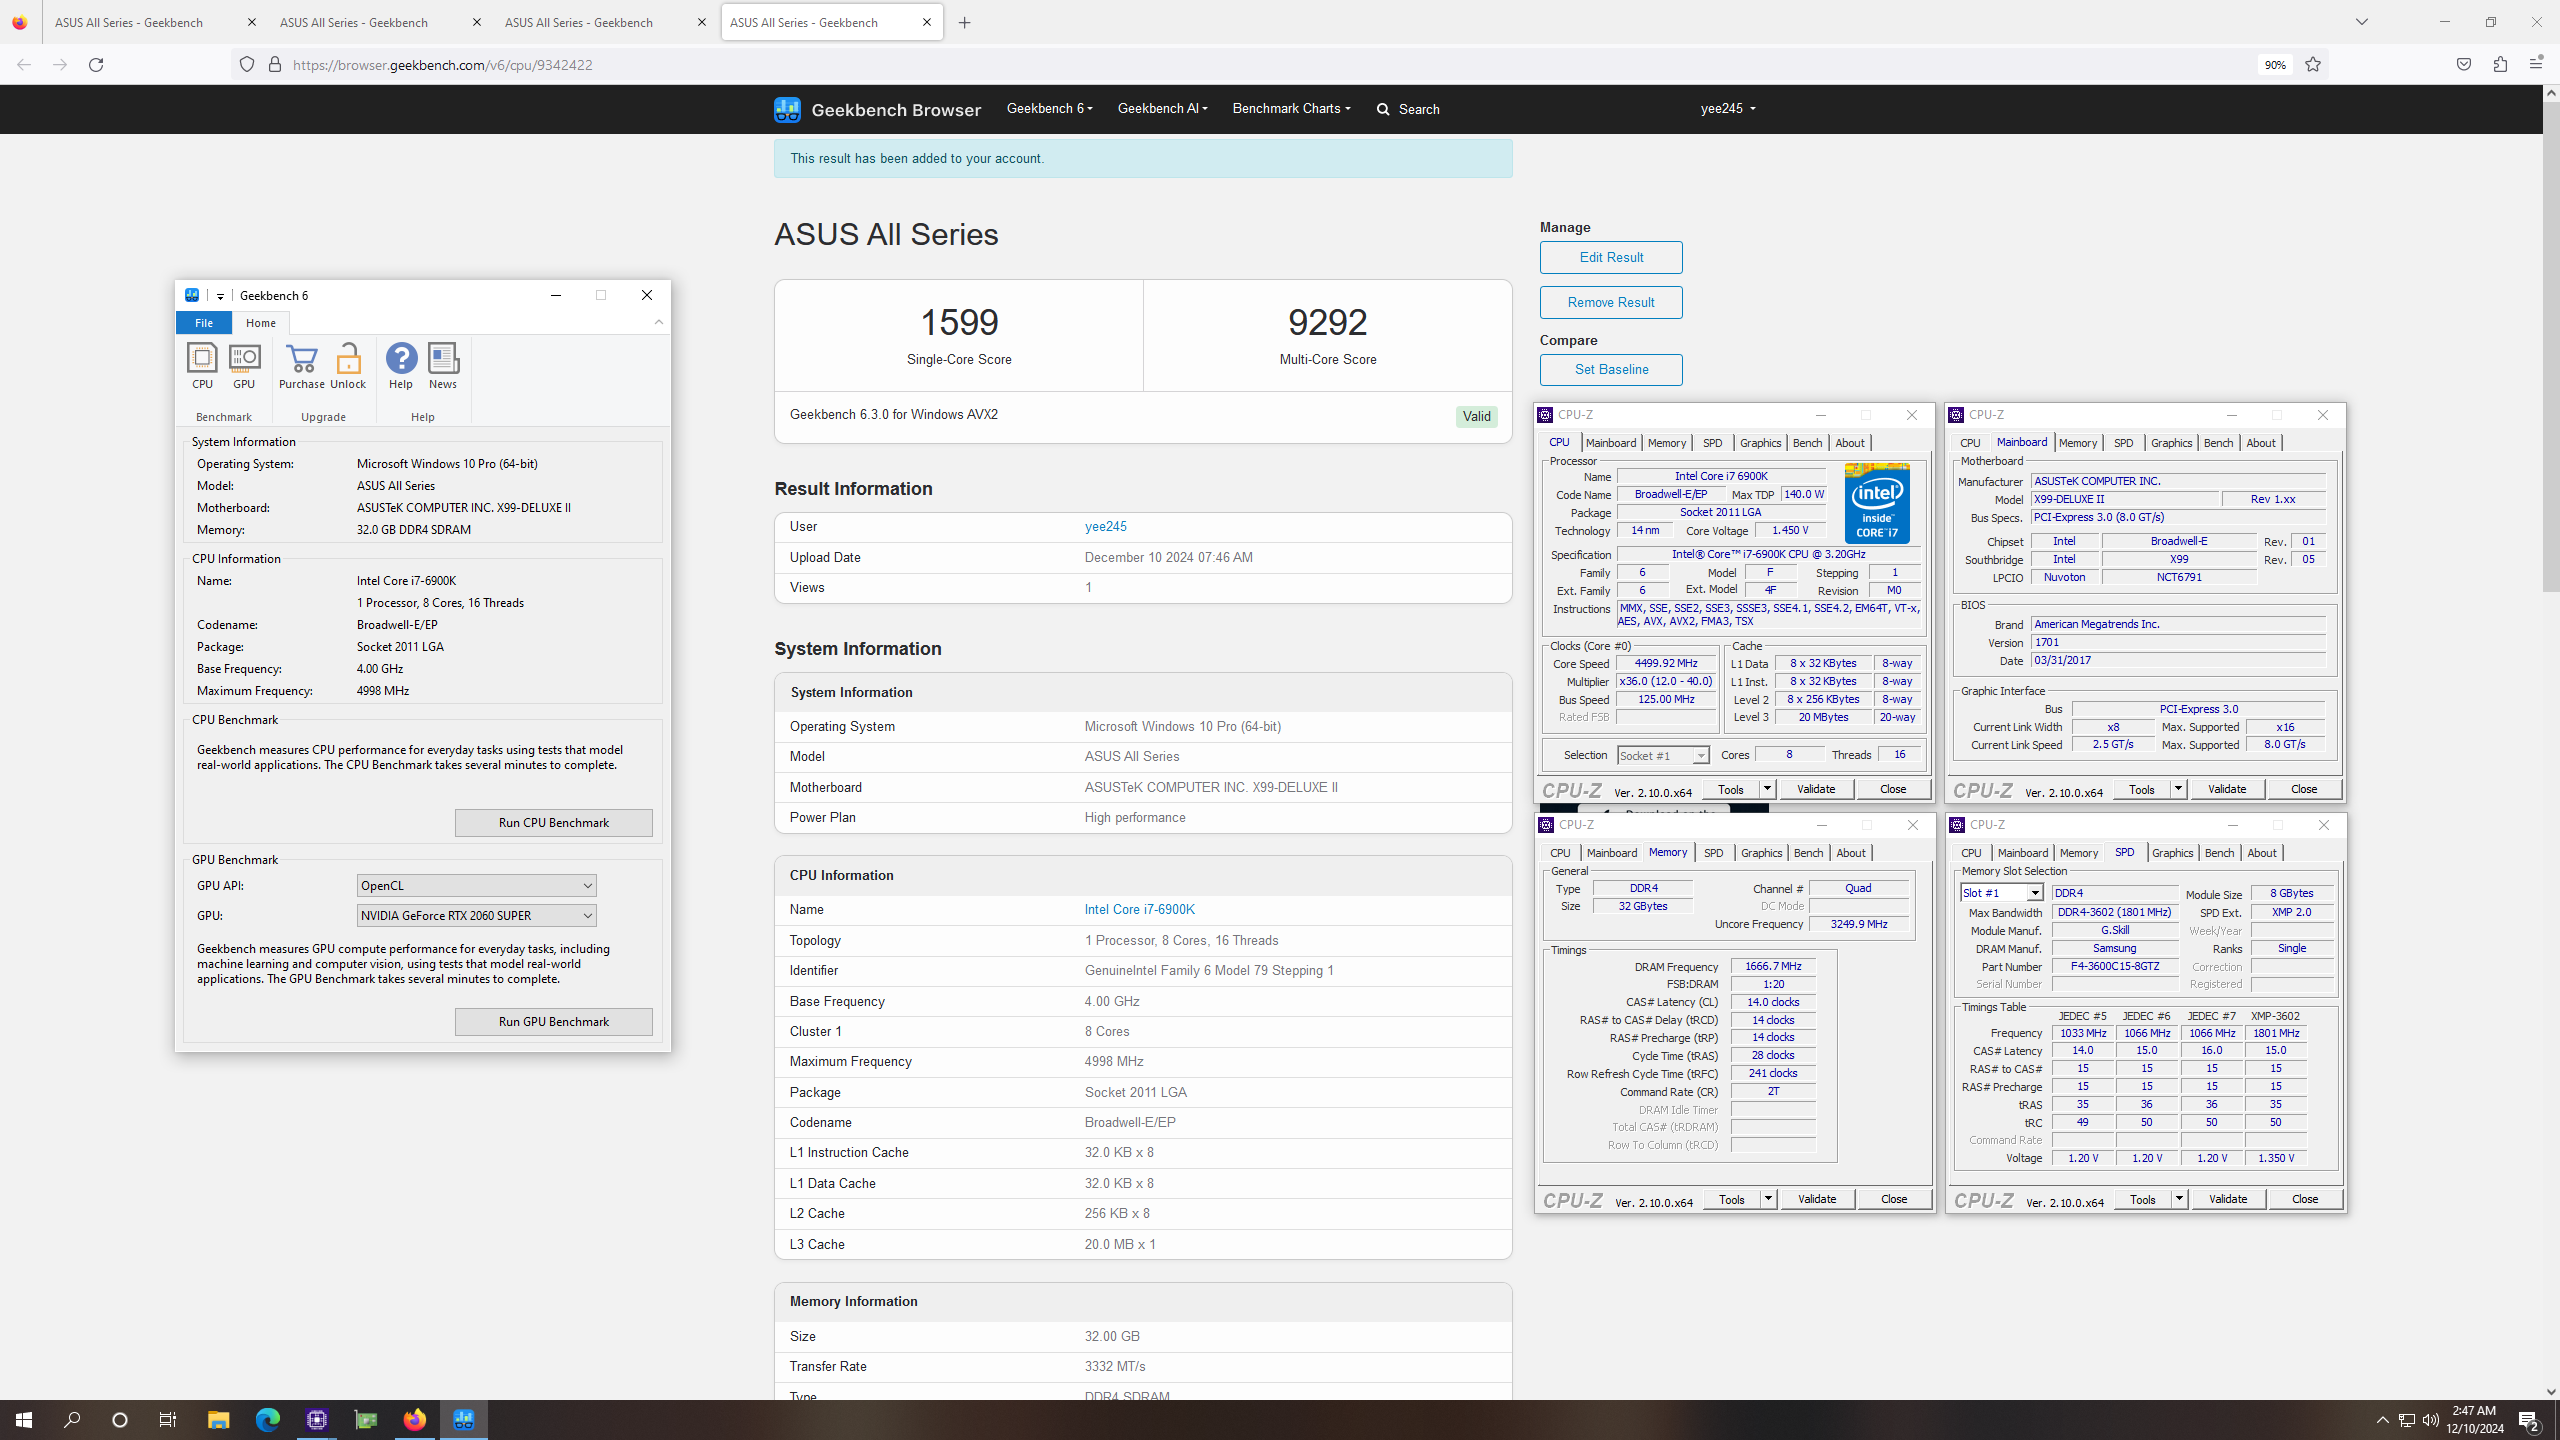The width and height of the screenshot is (2560, 1440).
Task: Click the Valid status badge
Action: (x=1476, y=417)
